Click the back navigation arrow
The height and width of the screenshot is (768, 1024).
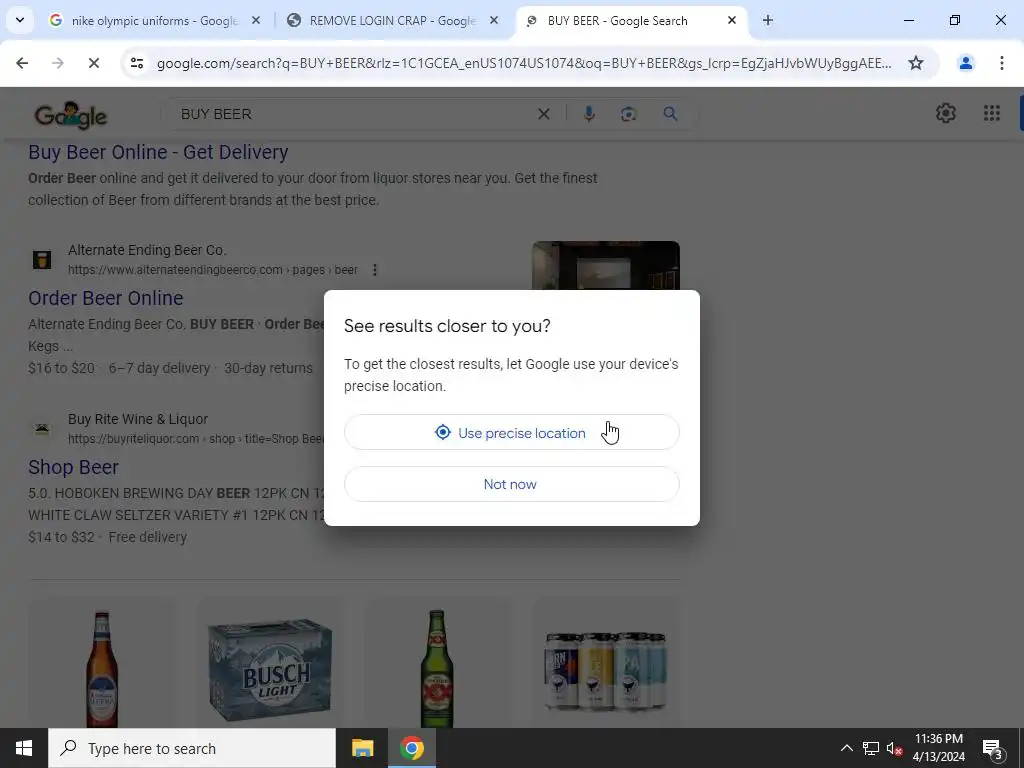pos(22,63)
